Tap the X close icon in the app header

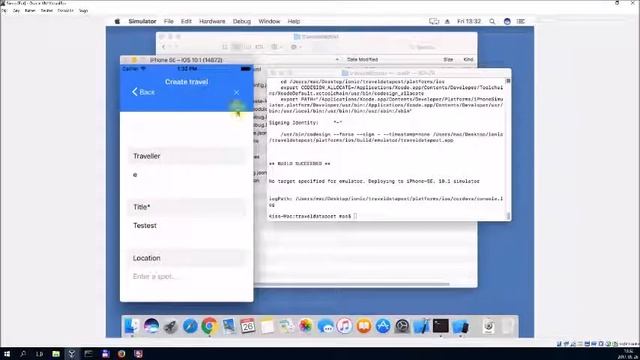(x=236, y=93)
